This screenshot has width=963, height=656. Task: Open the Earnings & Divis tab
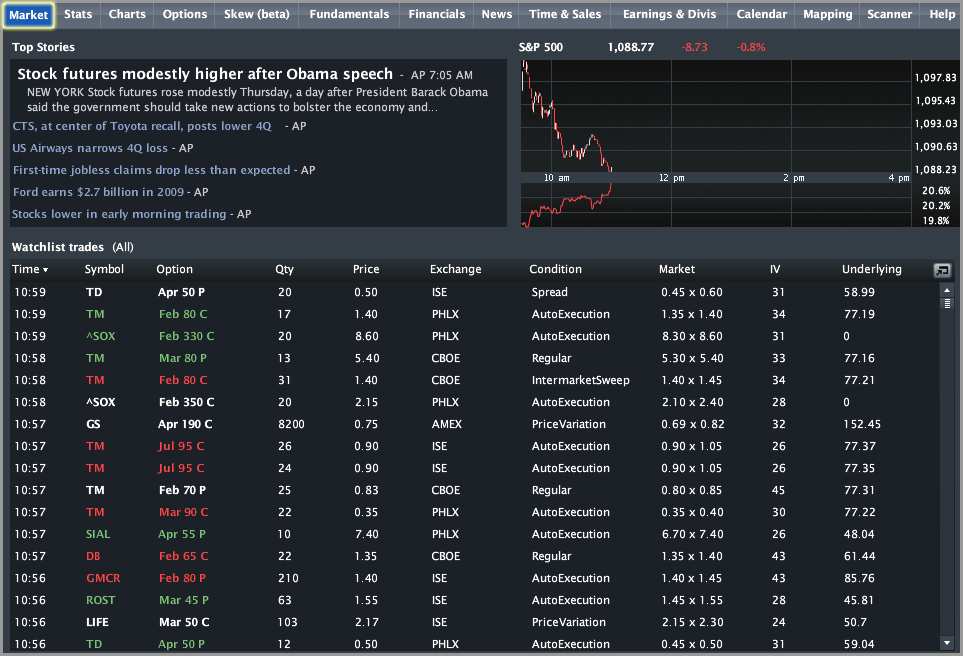click(669, 14)
